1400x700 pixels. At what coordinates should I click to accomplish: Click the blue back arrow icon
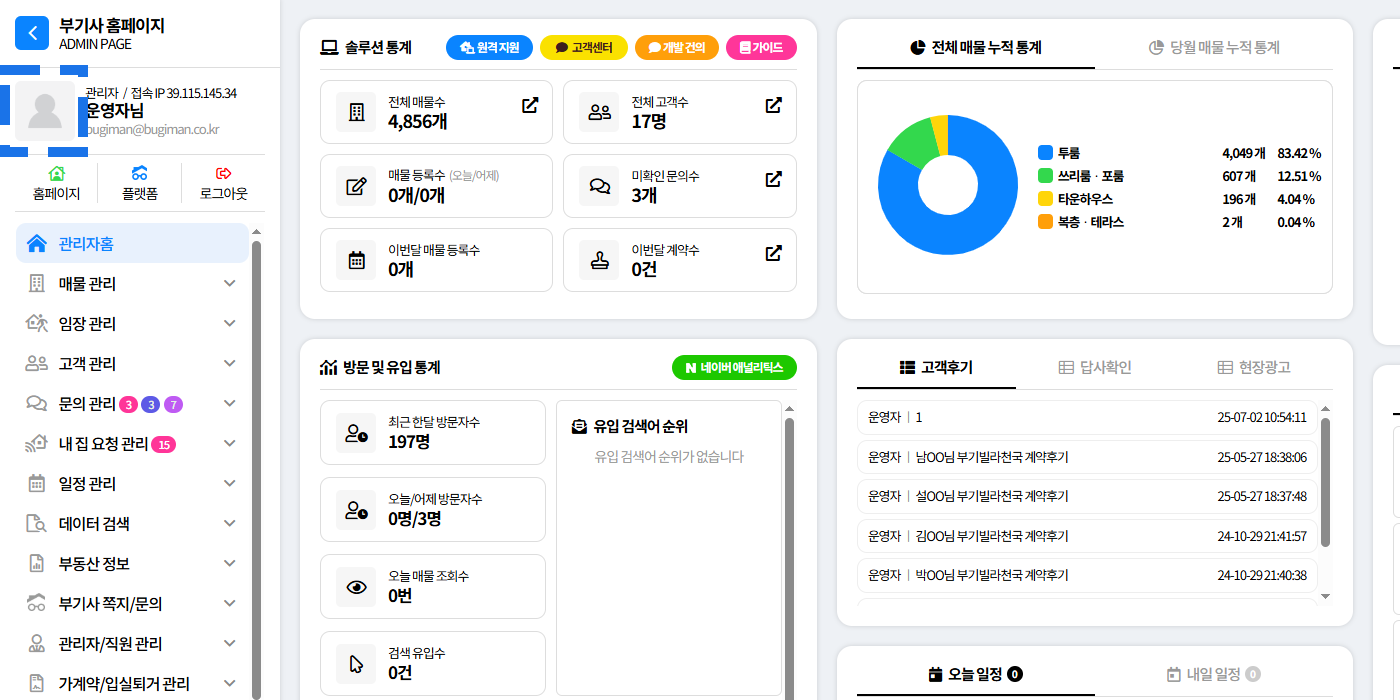[32, 33]
